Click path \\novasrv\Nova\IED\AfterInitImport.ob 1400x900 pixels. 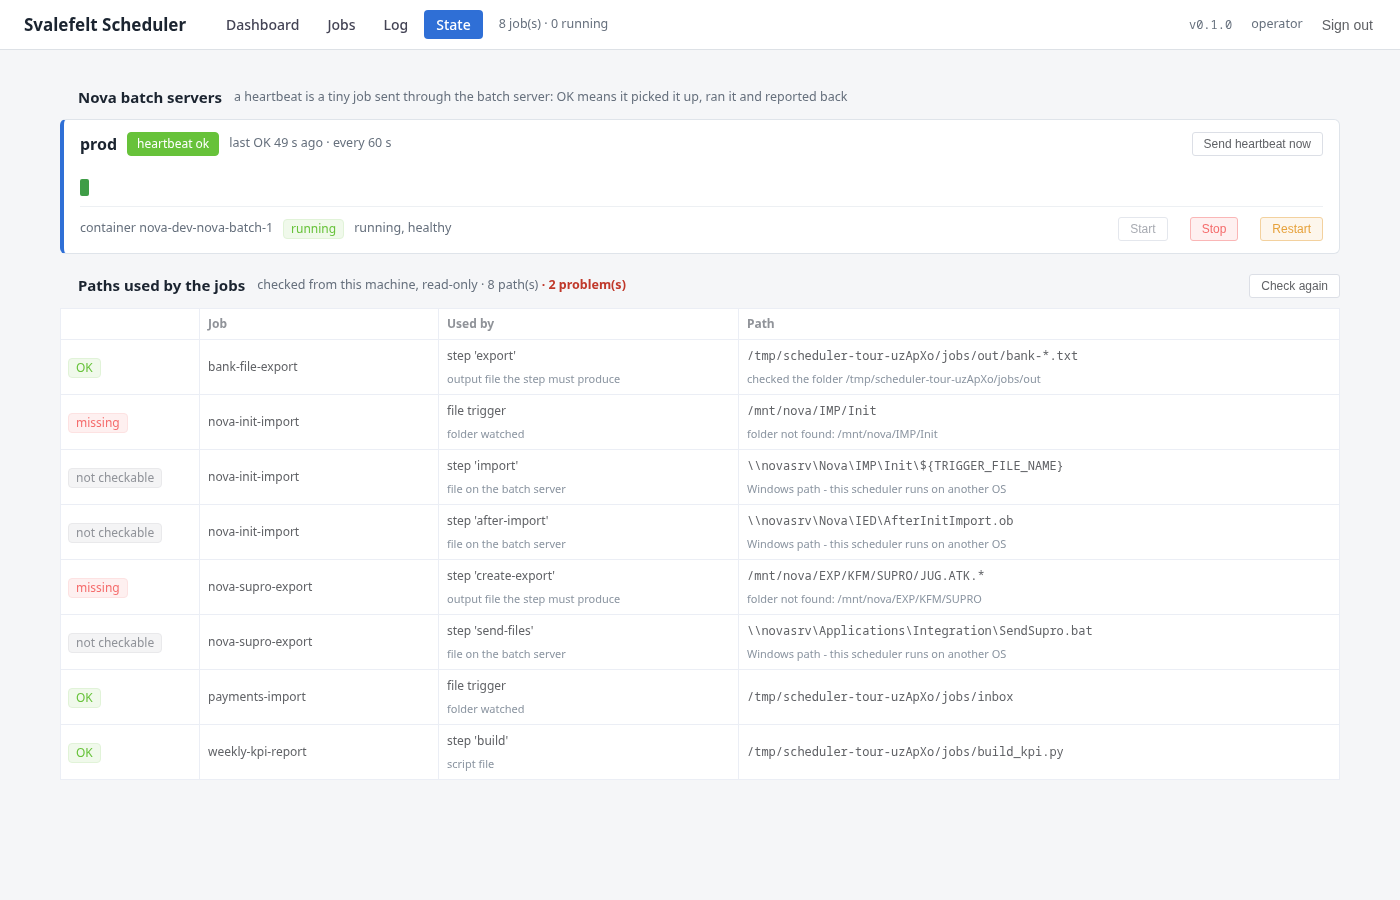point(880,521)
